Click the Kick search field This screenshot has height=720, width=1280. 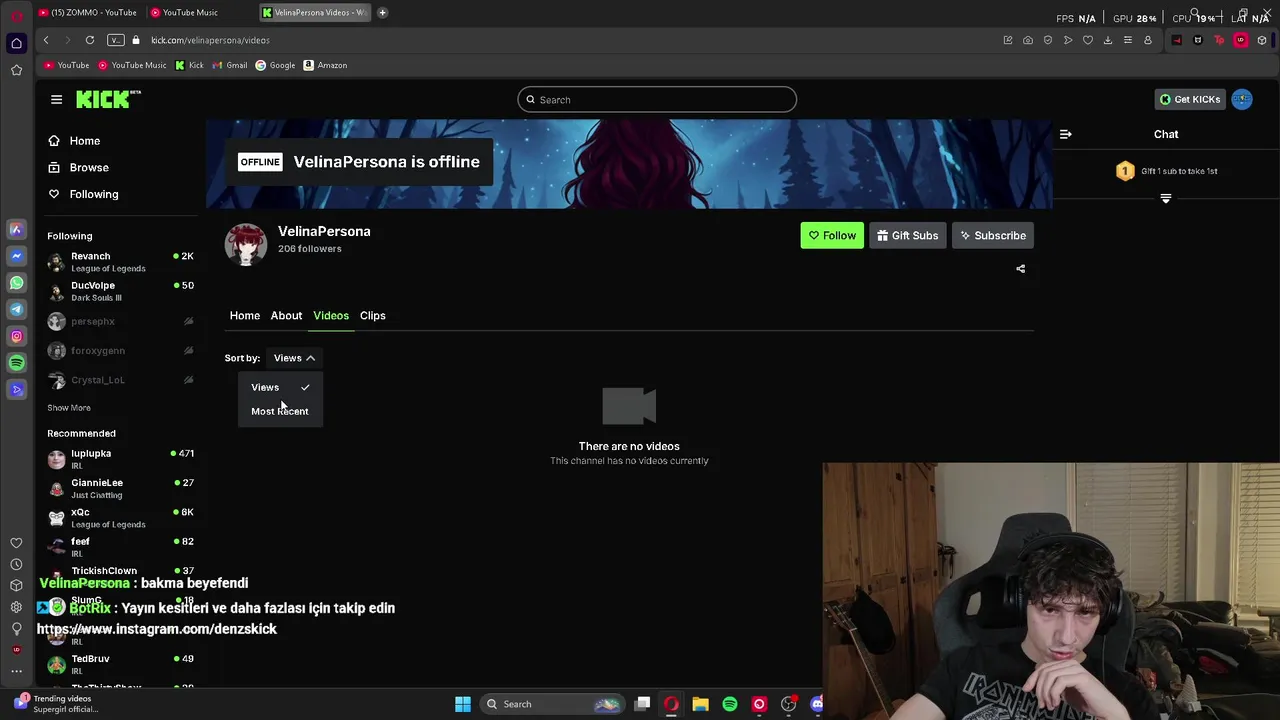657,100
